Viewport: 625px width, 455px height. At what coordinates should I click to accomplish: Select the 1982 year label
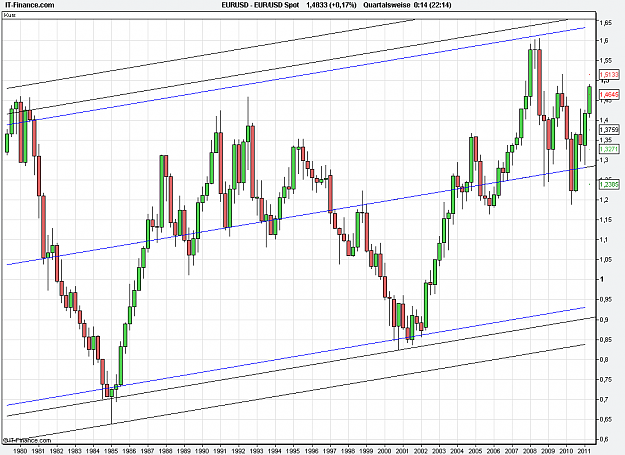coord(57,451)
